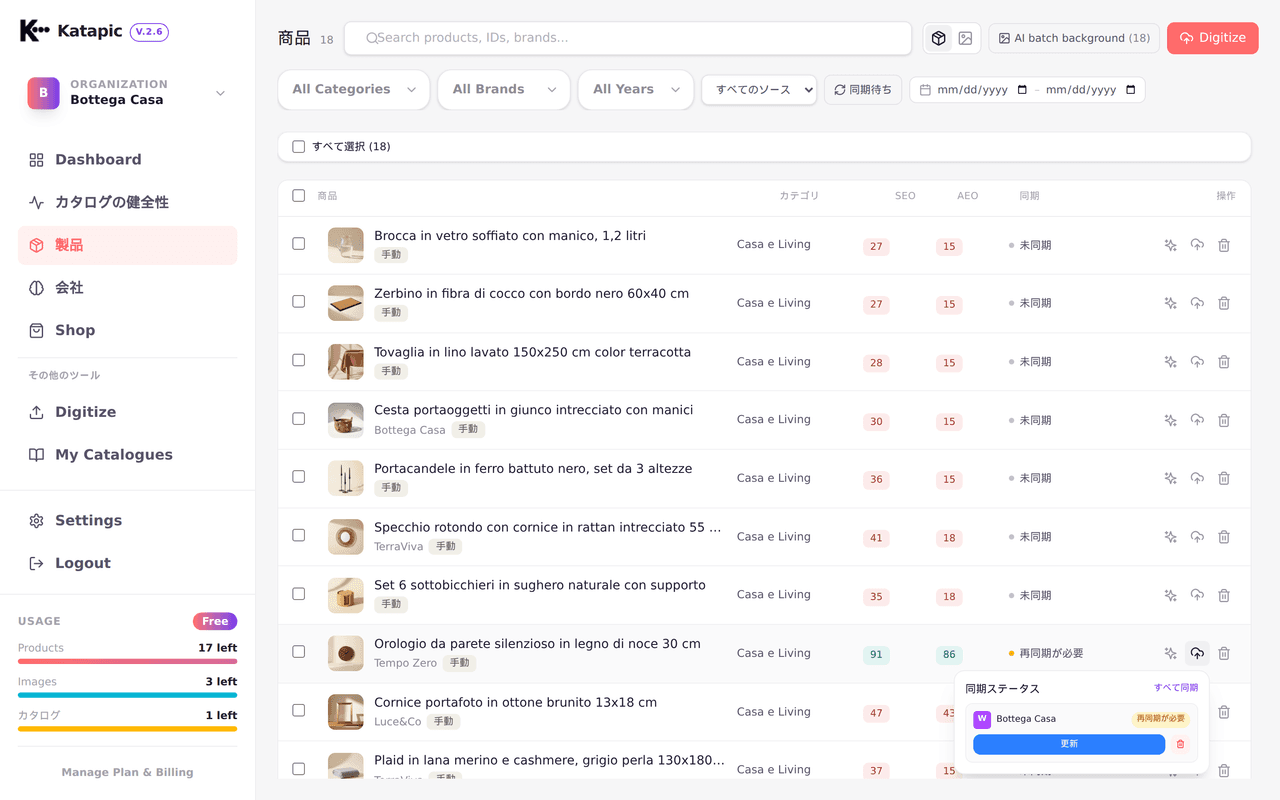Click the AI enhance sparkle icon for Brocca row
The height and width of the screenshot is (800, 1280).
[x=1170, y=245]
